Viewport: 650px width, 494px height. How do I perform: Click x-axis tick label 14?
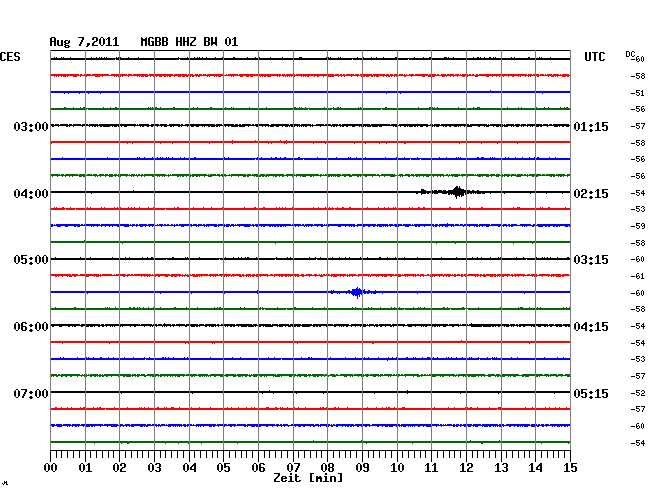point(535,467)
